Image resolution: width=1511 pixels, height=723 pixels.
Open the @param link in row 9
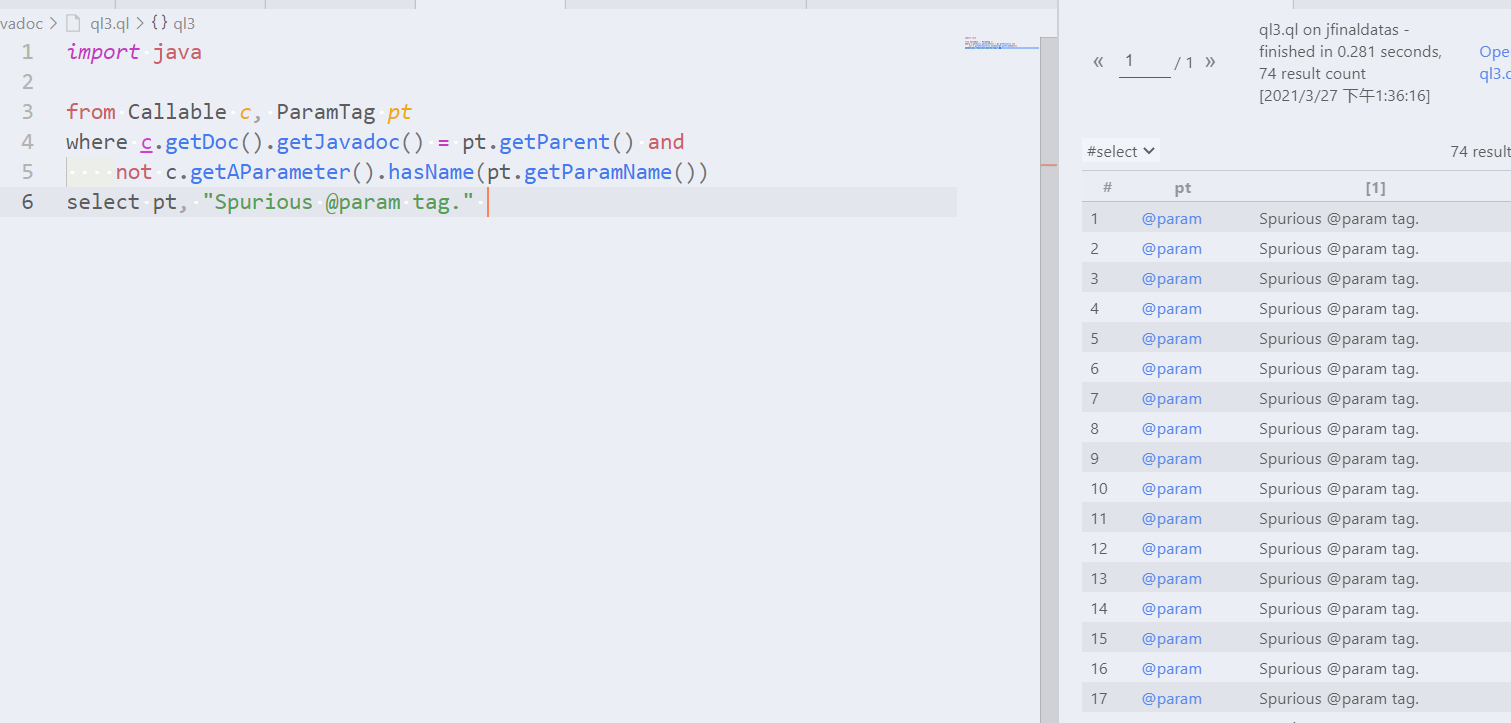1172,459
